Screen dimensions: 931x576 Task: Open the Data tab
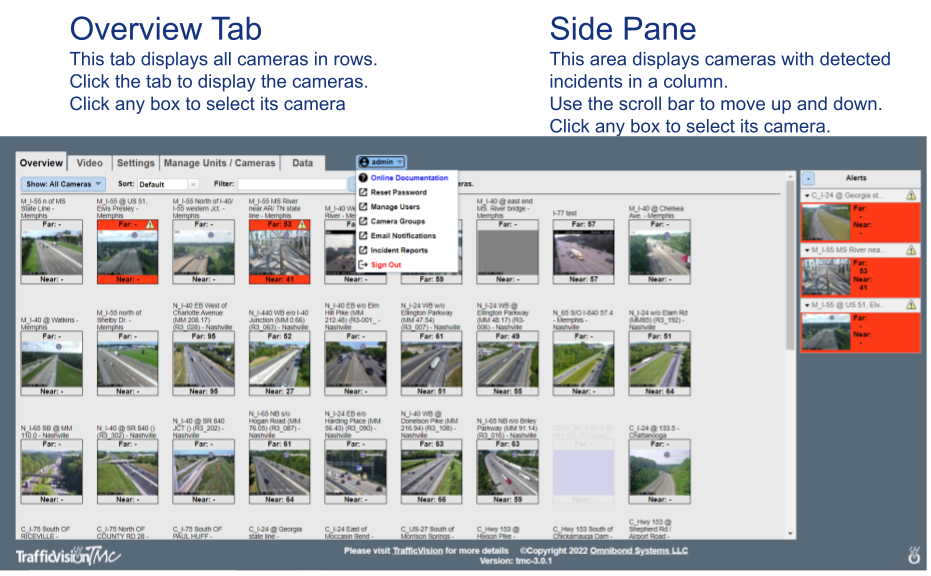pos(302,163)
